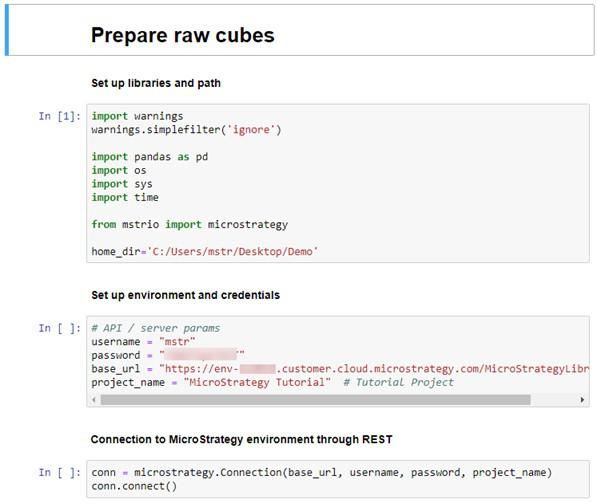Click the In [1] prompt label
597x504 pixels.
click(60, 116)
